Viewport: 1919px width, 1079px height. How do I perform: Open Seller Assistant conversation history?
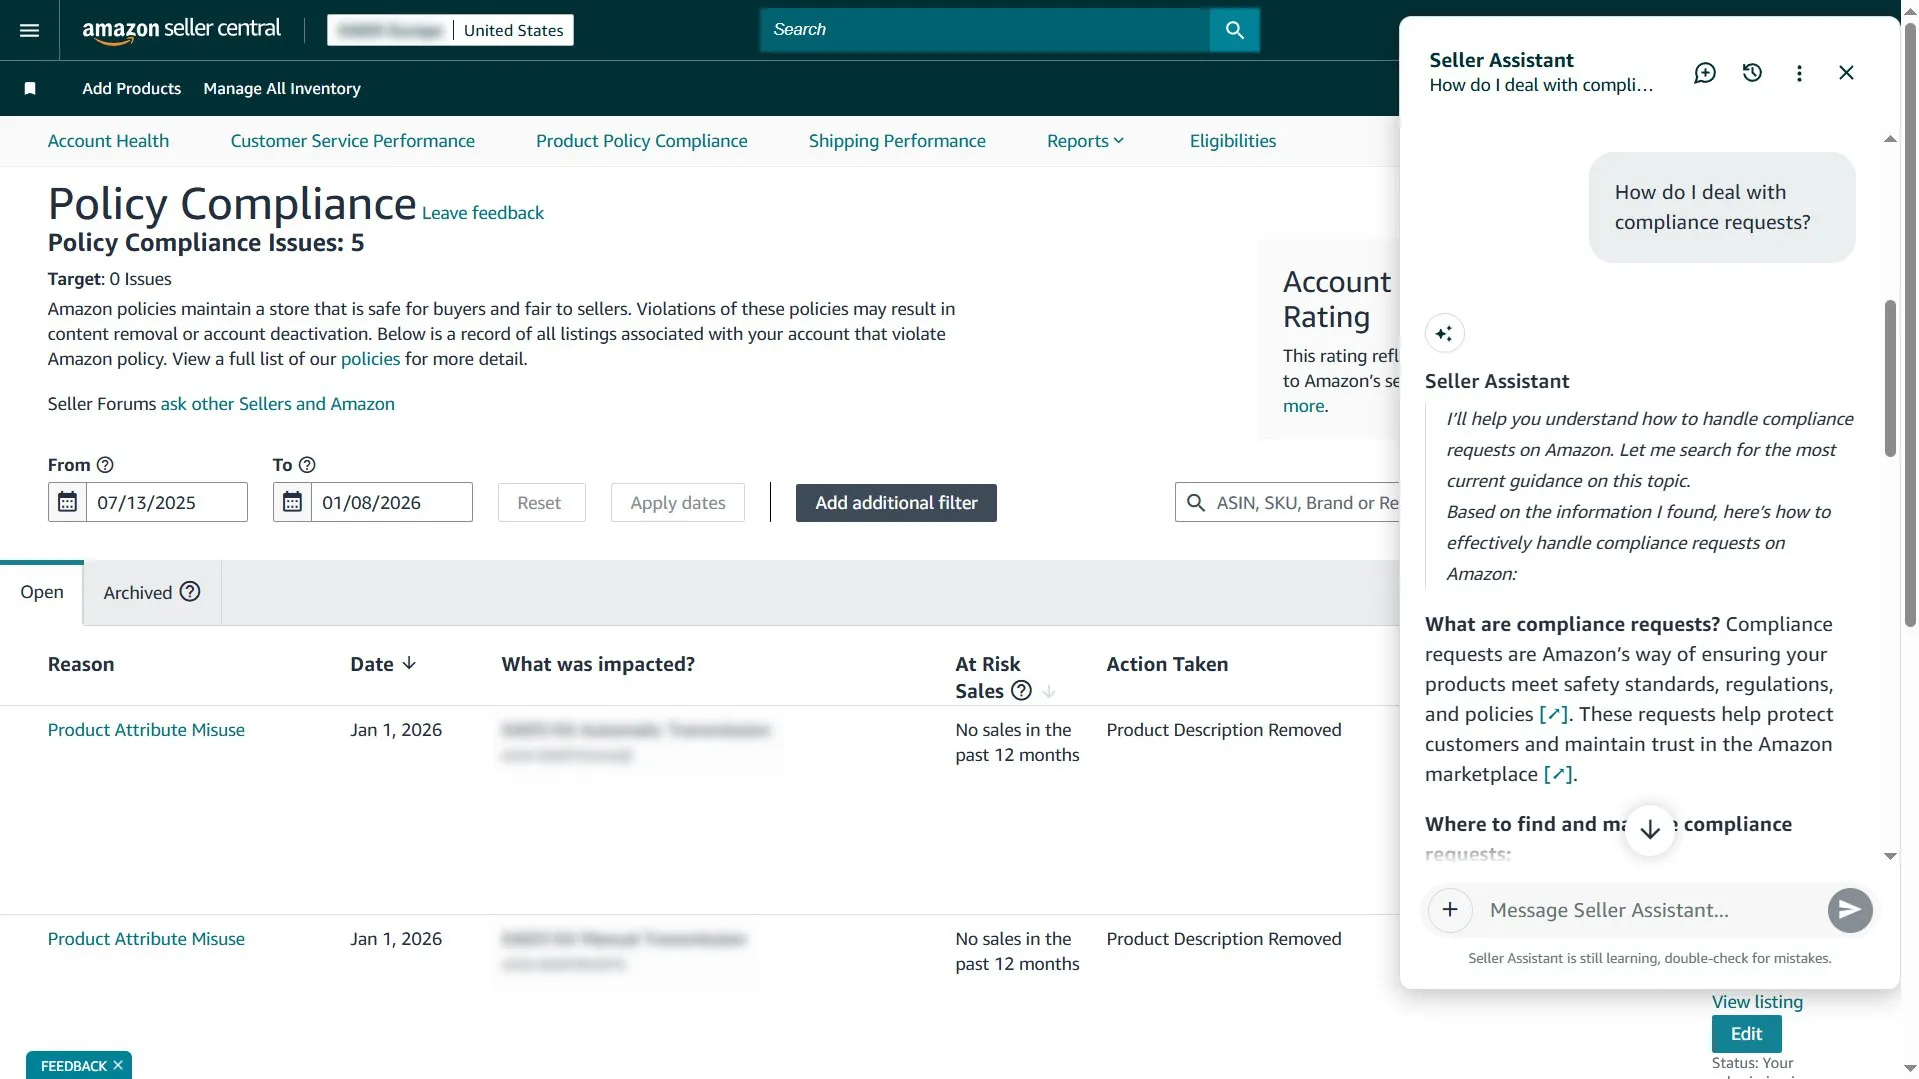1751,72
